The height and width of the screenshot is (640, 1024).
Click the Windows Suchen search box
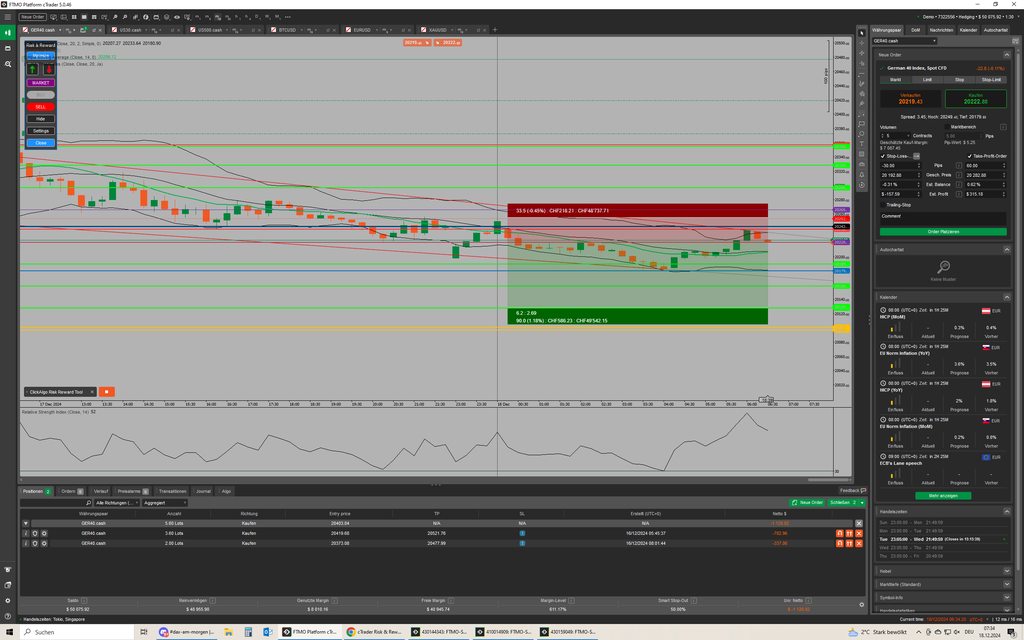coord(77,632)
